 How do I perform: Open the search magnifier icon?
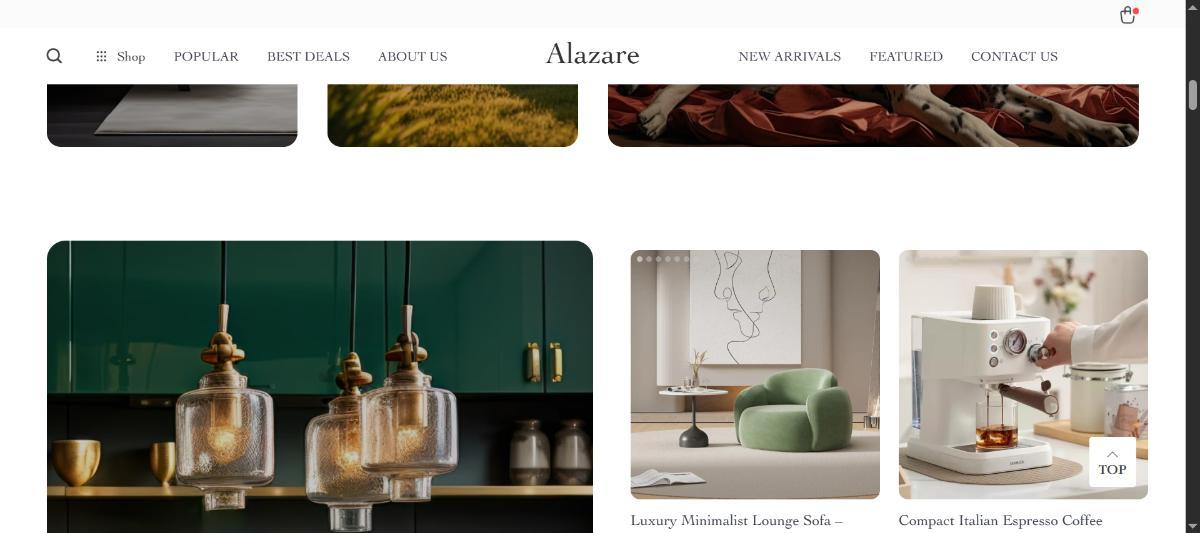click(x=54, y=56)
